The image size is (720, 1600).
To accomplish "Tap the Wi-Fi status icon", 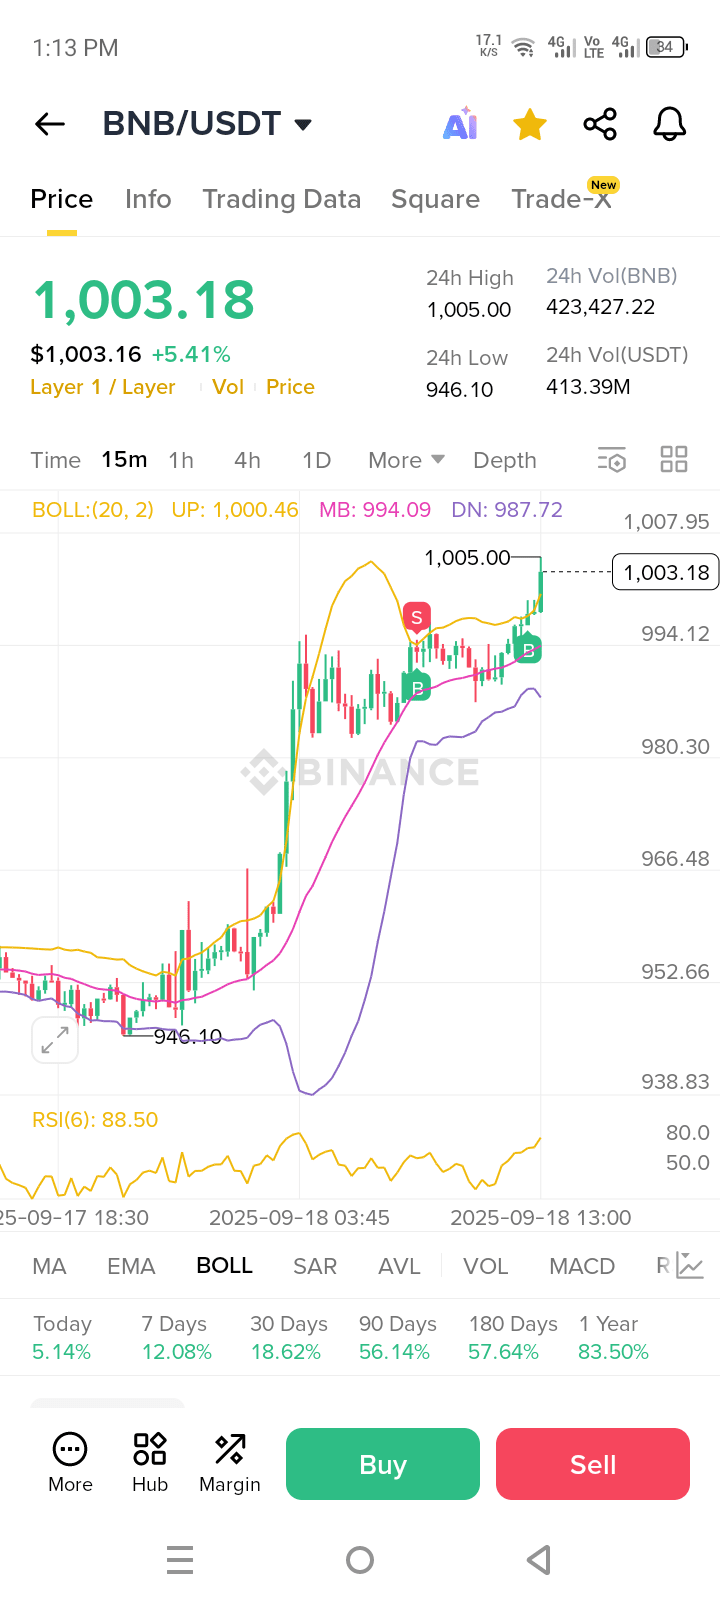I will [x=522, y=47].
